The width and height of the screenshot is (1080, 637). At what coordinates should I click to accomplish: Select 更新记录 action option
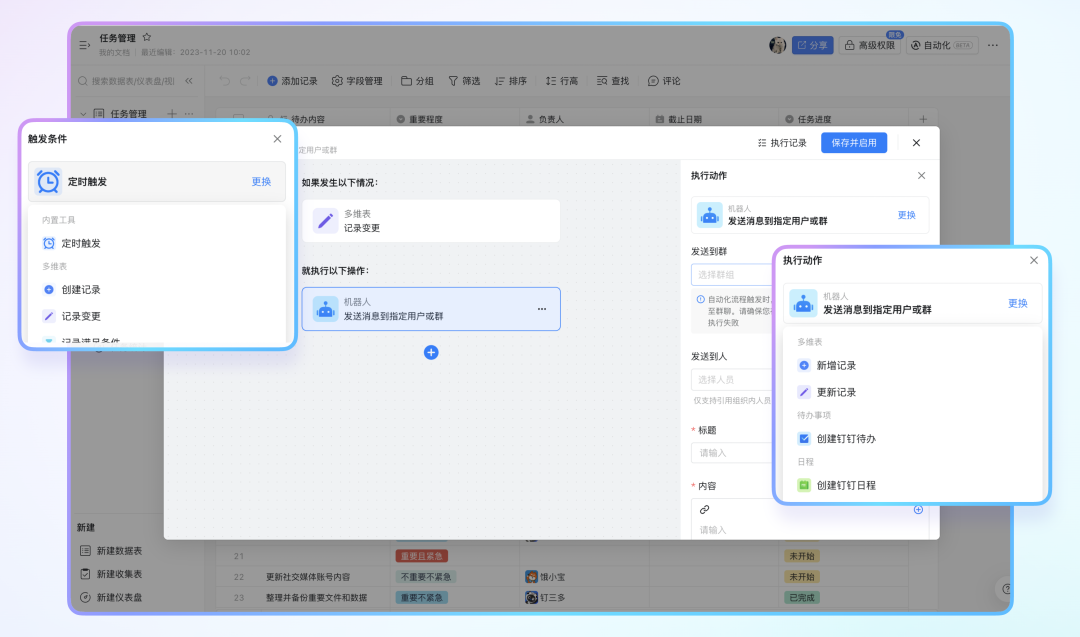pos(836,392)
